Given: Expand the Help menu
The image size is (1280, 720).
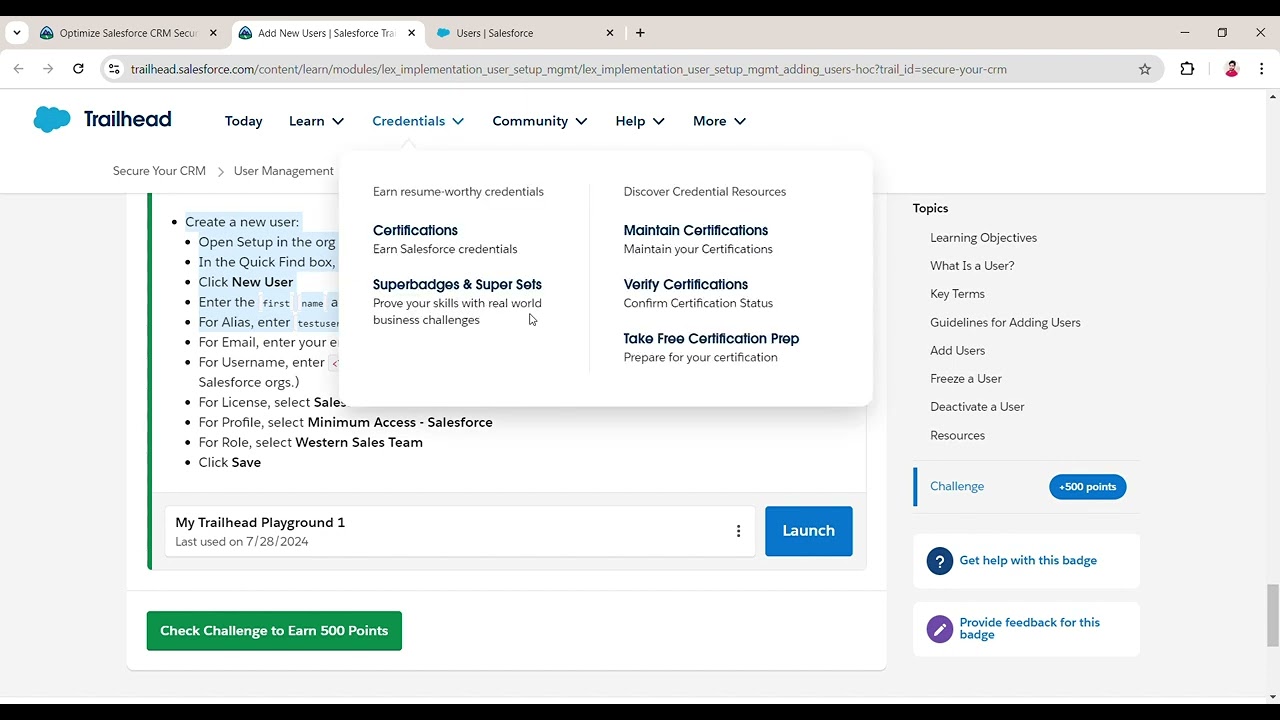Looking at the screenshot, I should click(640, 121).
